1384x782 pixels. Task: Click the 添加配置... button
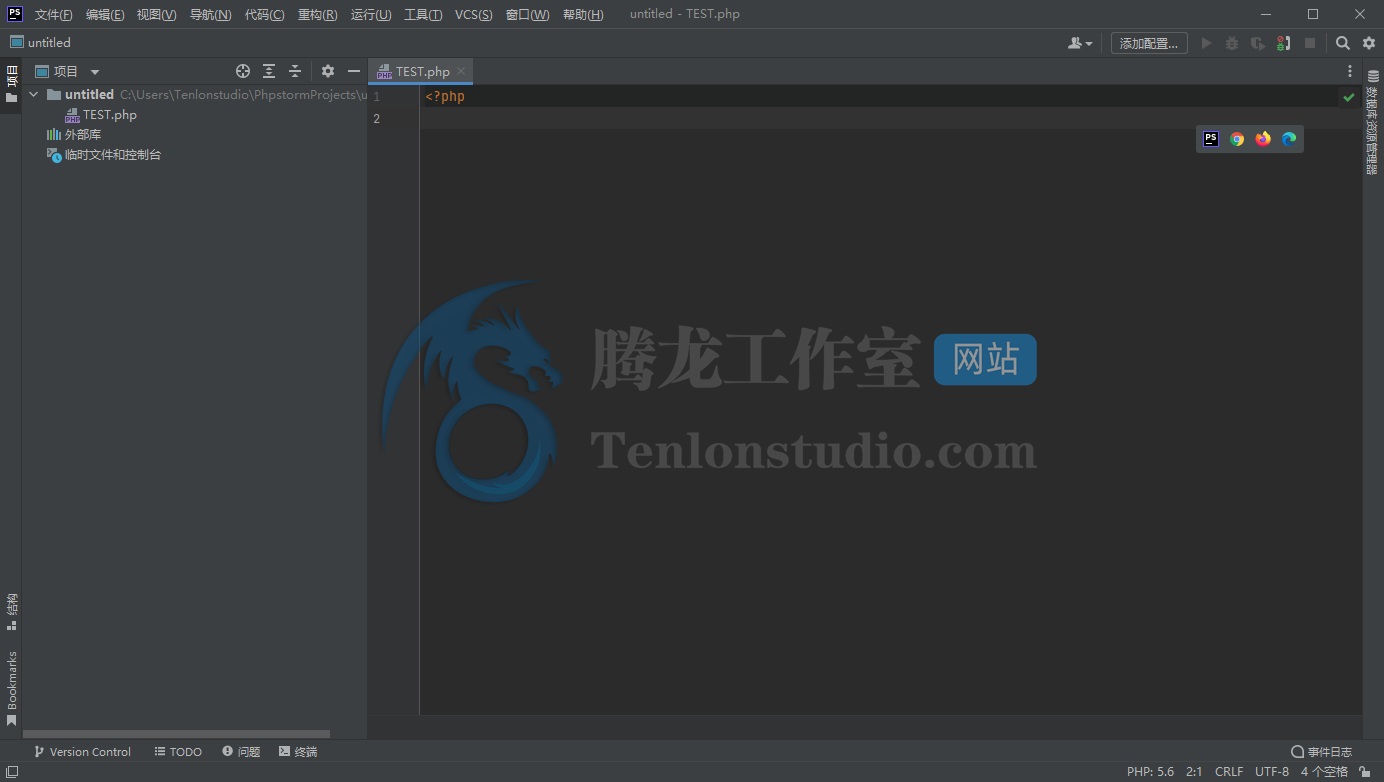click(x=1149, y=43)
